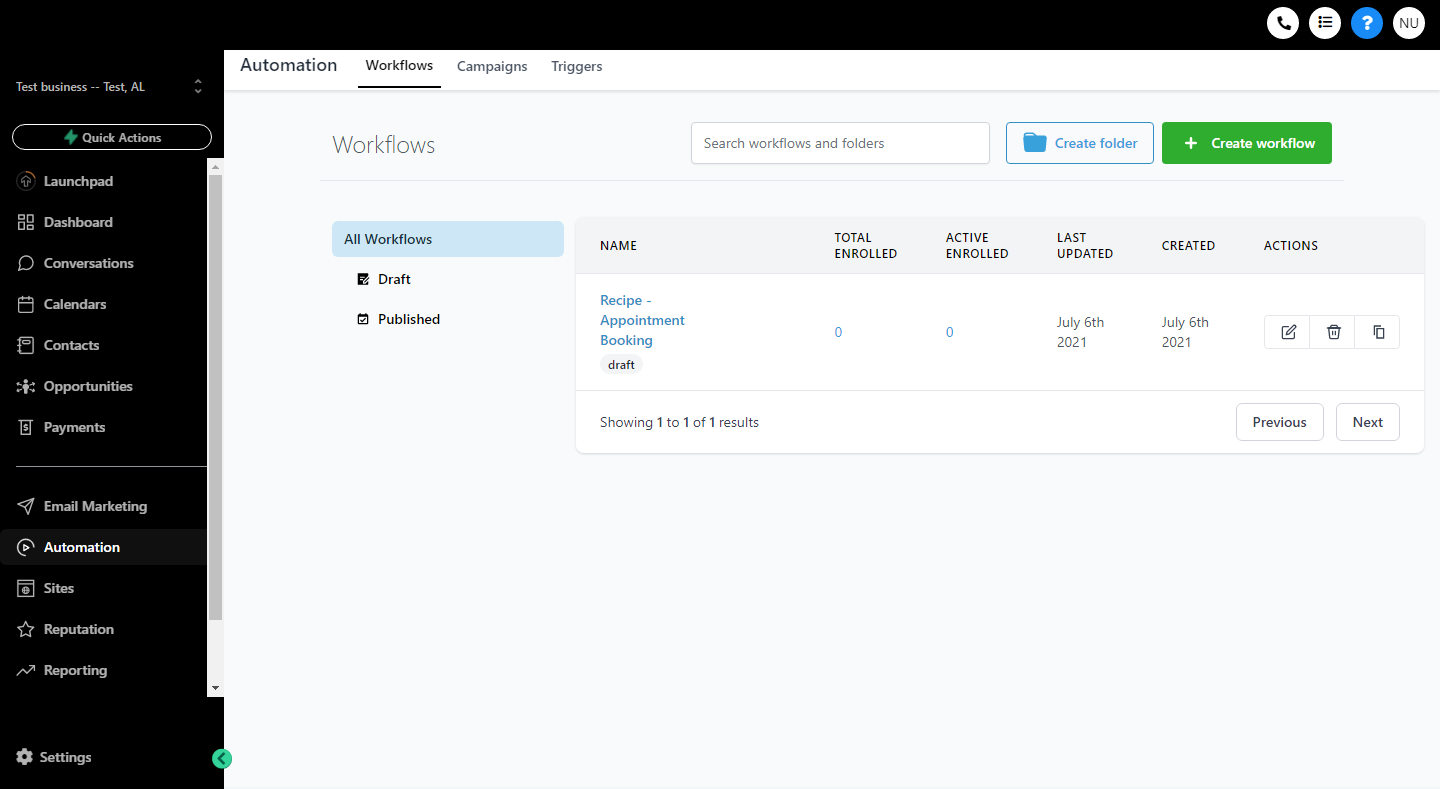Open Recipe - Appointment Booking workflow link
This screenshot has width=1440, height=789.
[x=643, y=320]
